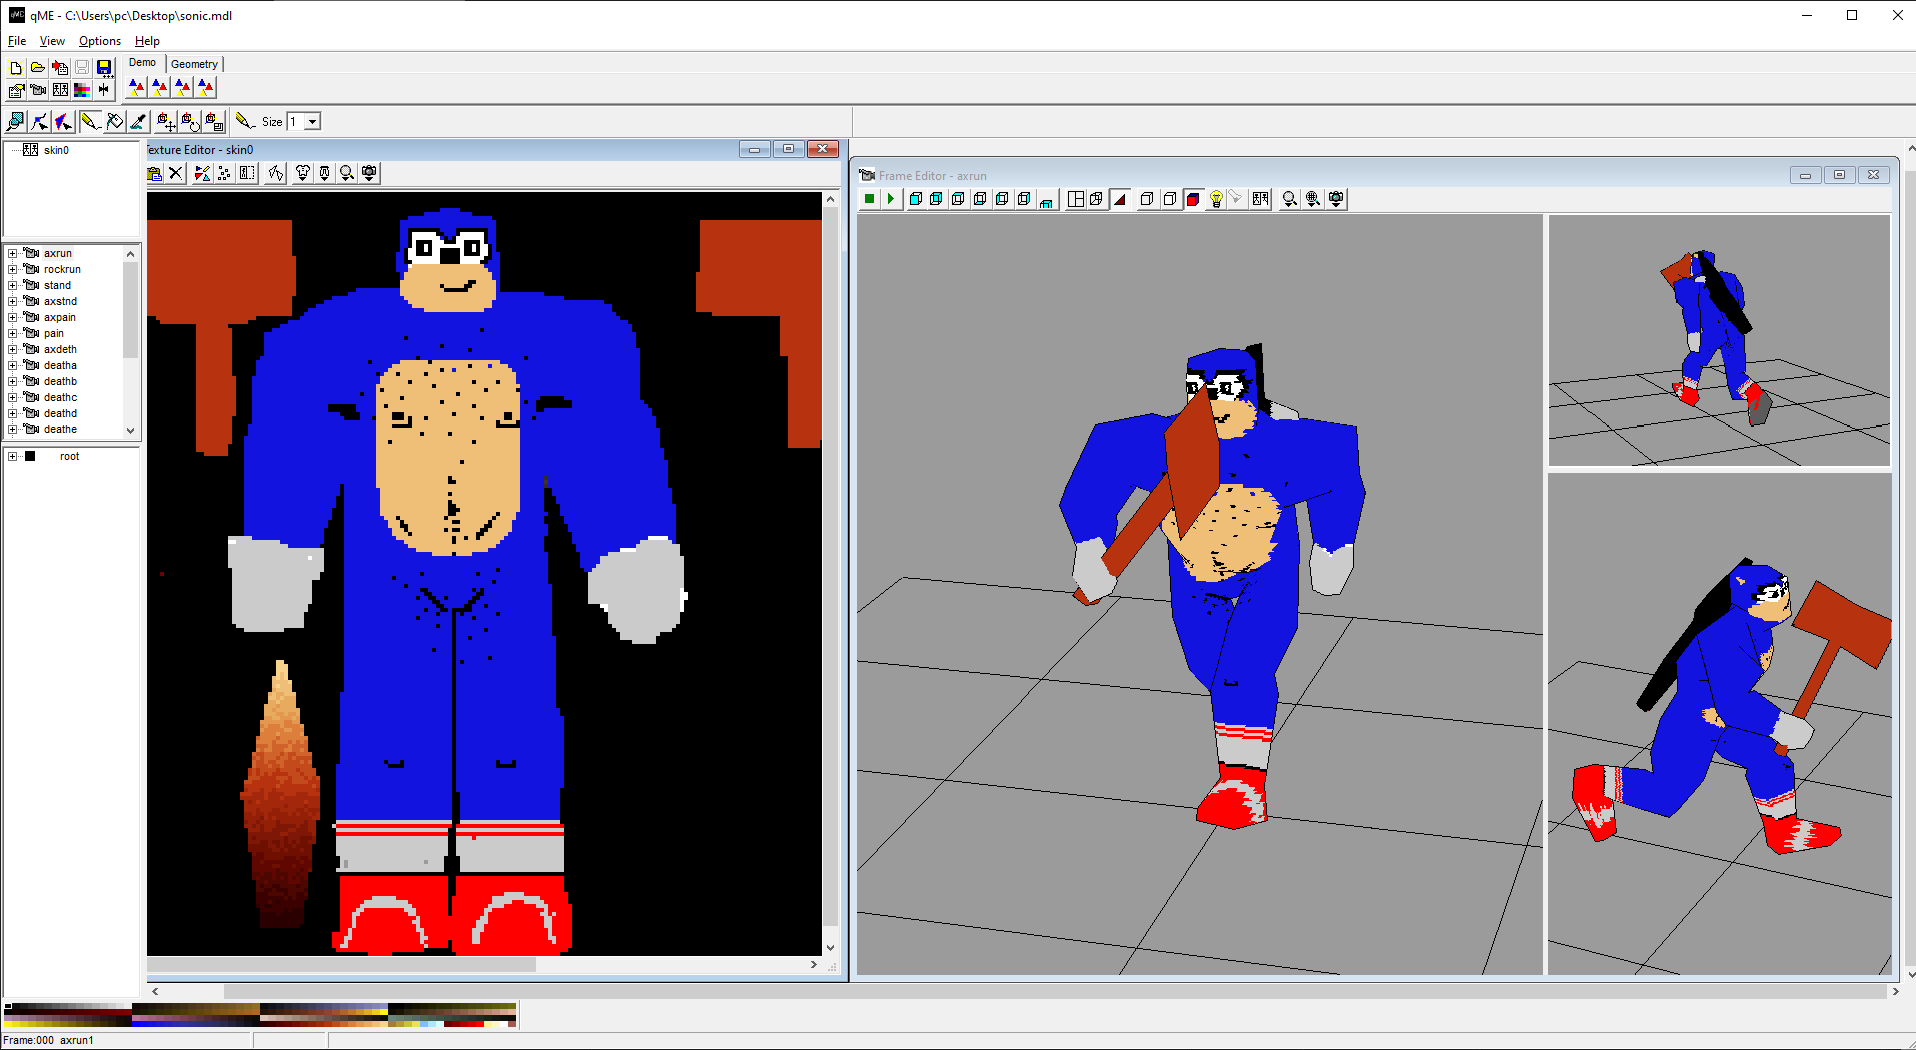Click the mirror icon in main toolbar
The image size is (1916, 1050).
coord(104,90)
